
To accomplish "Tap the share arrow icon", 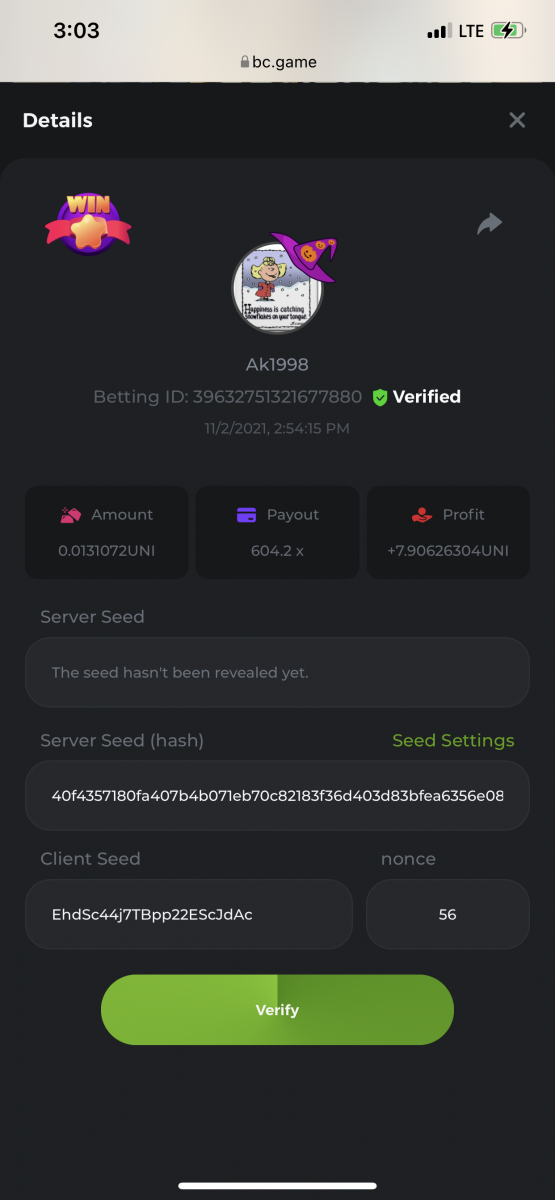I will click(489, 224).
